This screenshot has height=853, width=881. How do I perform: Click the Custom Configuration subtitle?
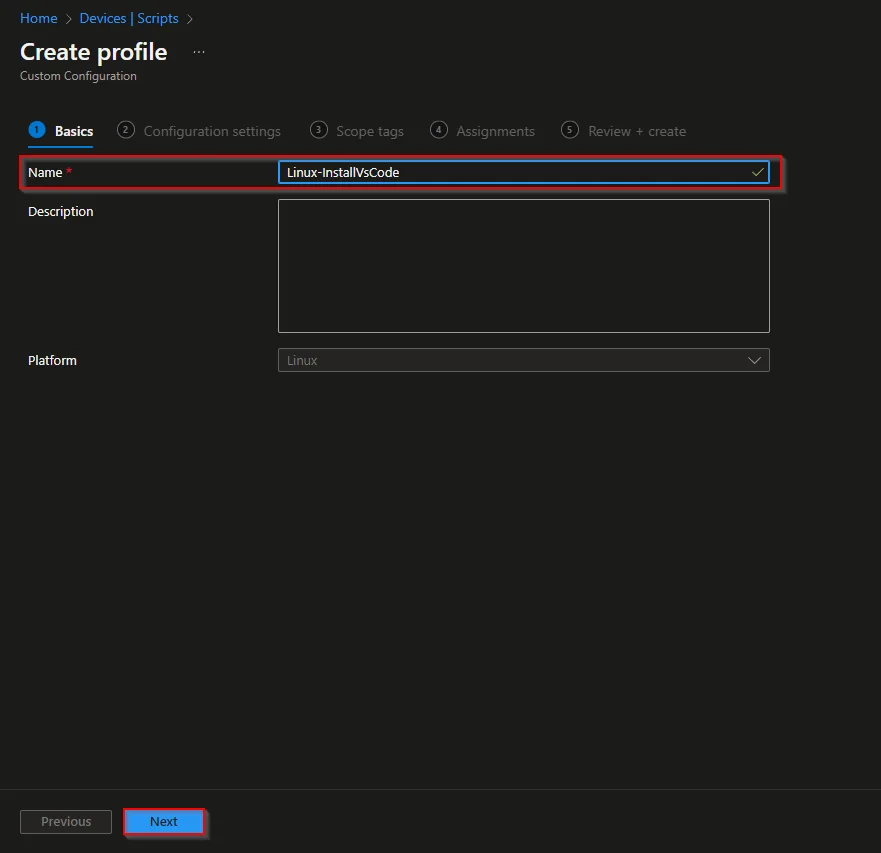[x=78, y=76]
